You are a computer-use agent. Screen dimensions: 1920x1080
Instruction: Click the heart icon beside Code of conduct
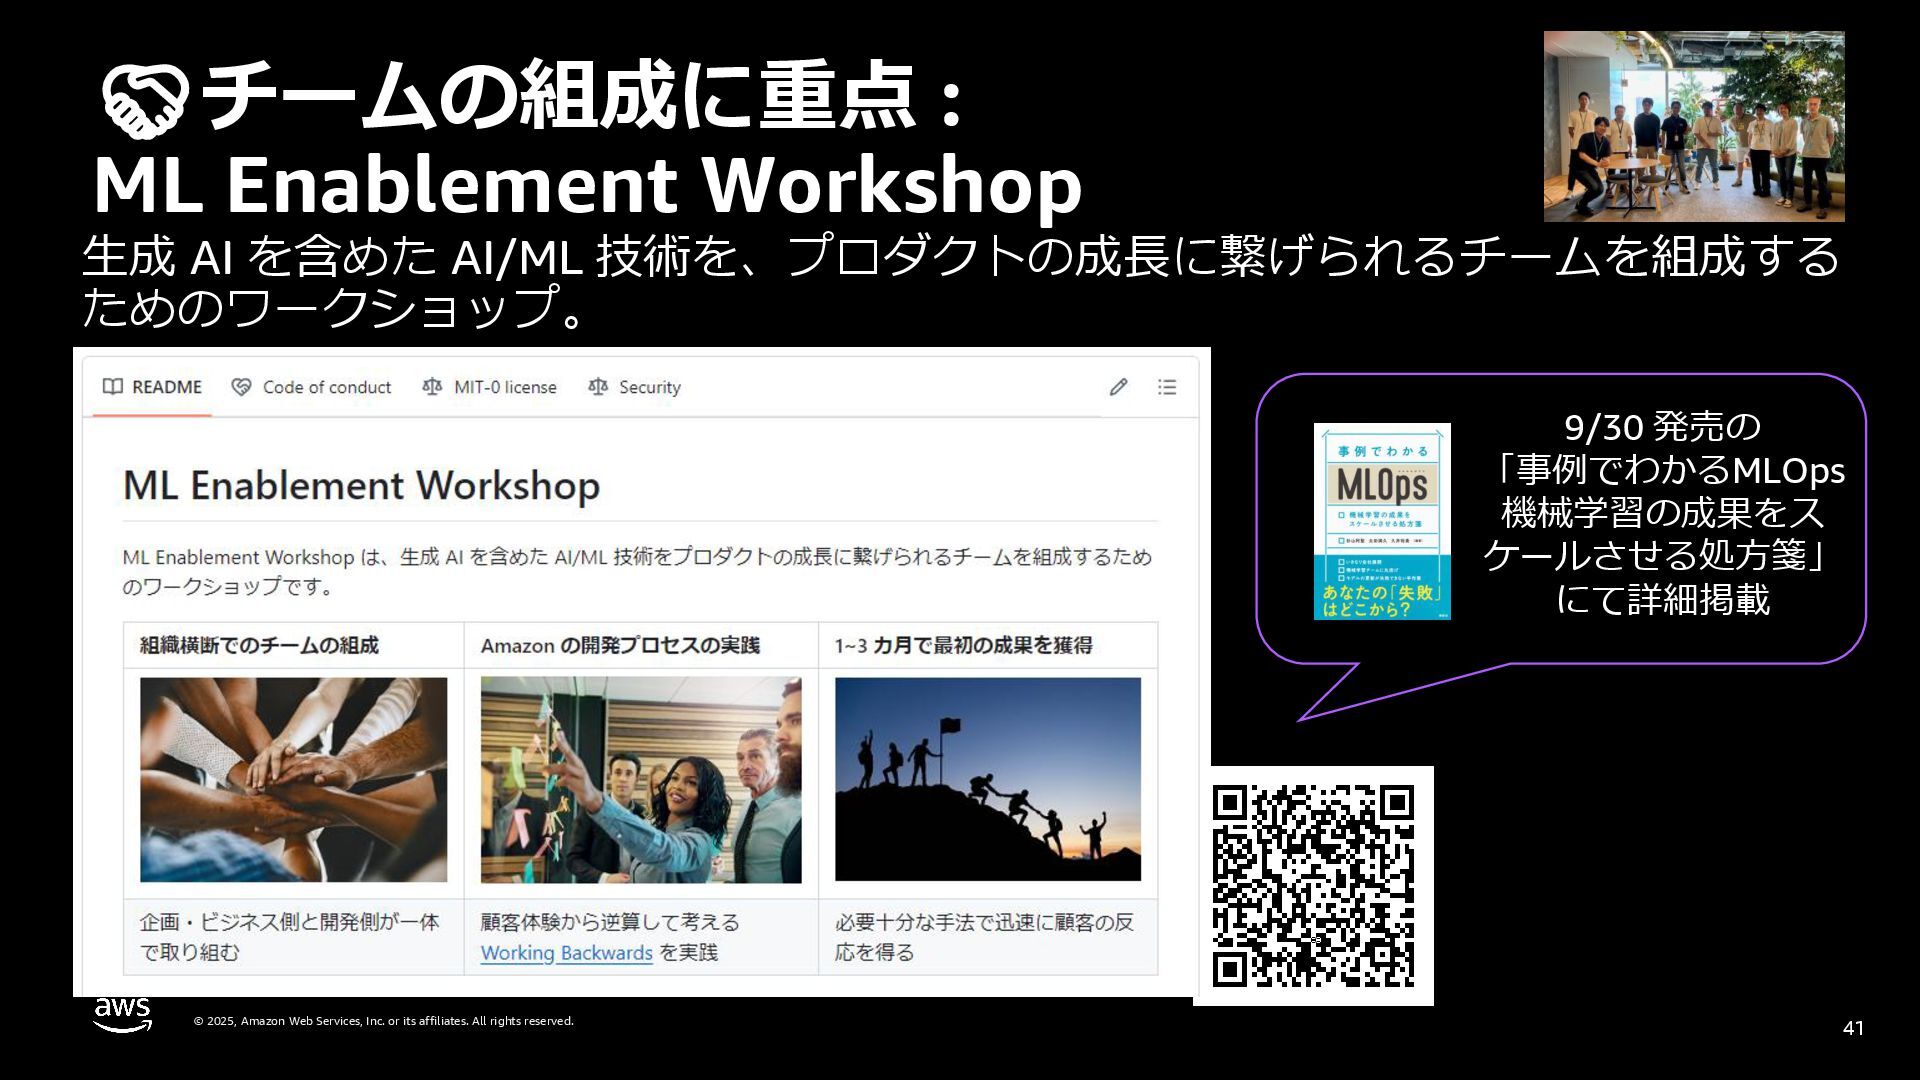(241, 387)
